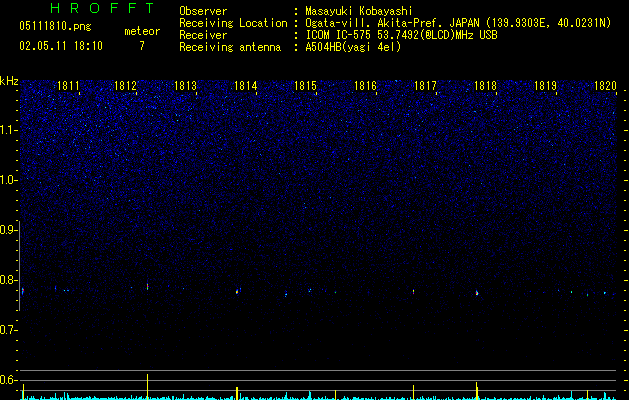Click the 1.1 kHz axis label

(8, 130)
